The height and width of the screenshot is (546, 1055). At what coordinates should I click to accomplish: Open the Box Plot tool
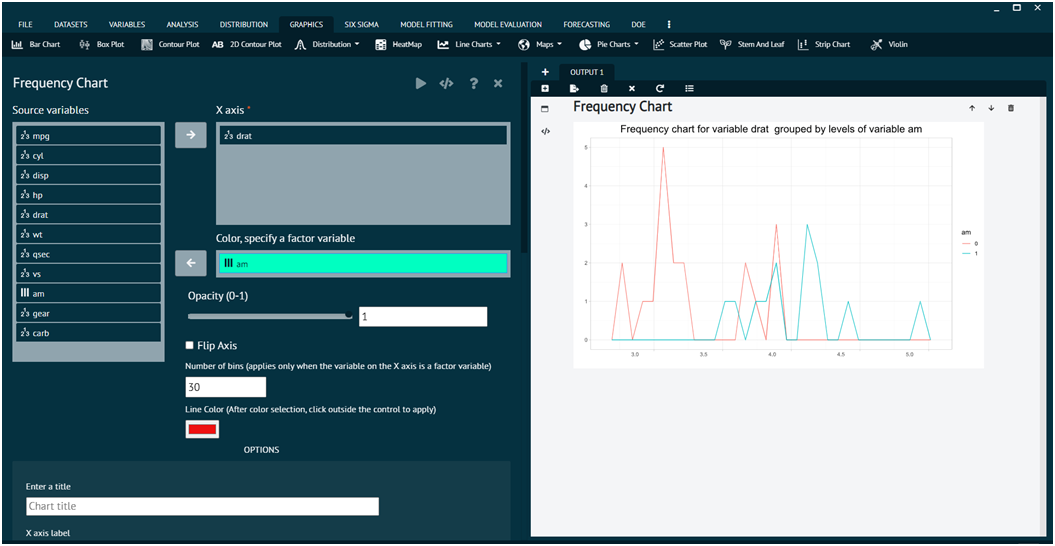pyautogui.click(x=102, y=44)
